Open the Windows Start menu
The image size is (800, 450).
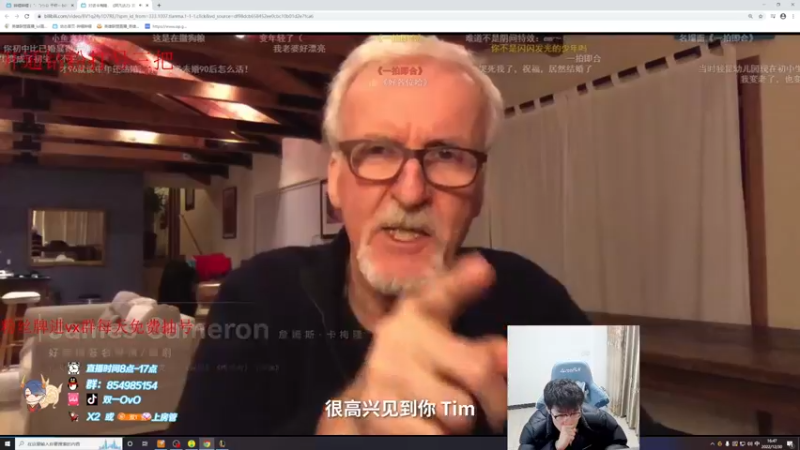click(x=7, y=444)
